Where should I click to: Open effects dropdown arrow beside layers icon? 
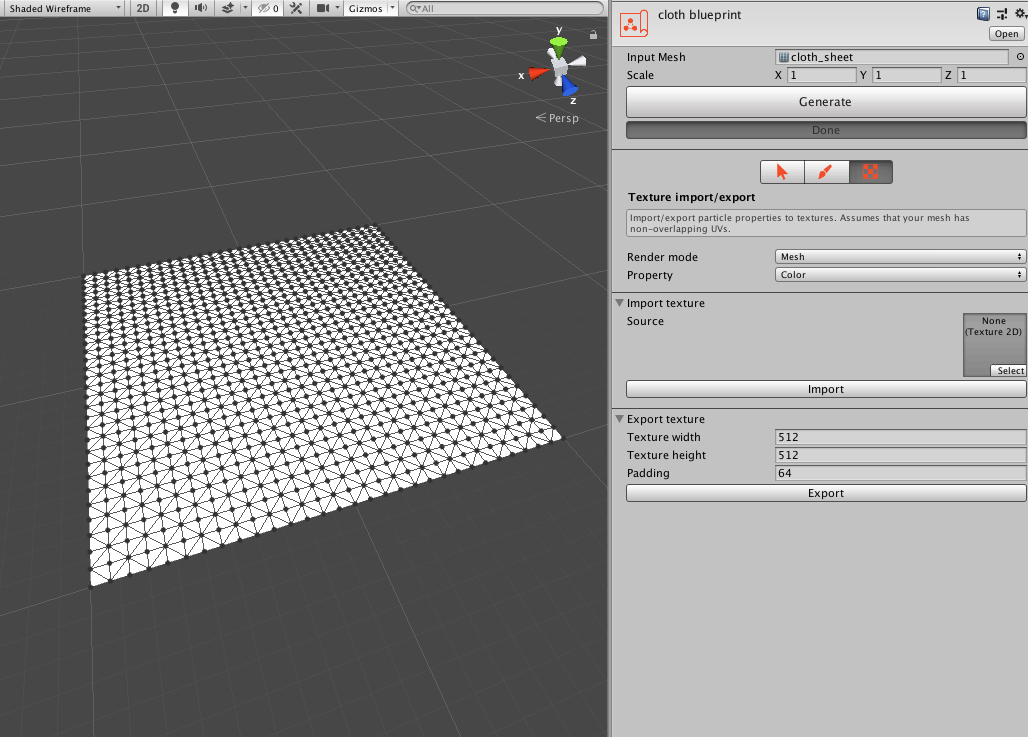[245, 9]
